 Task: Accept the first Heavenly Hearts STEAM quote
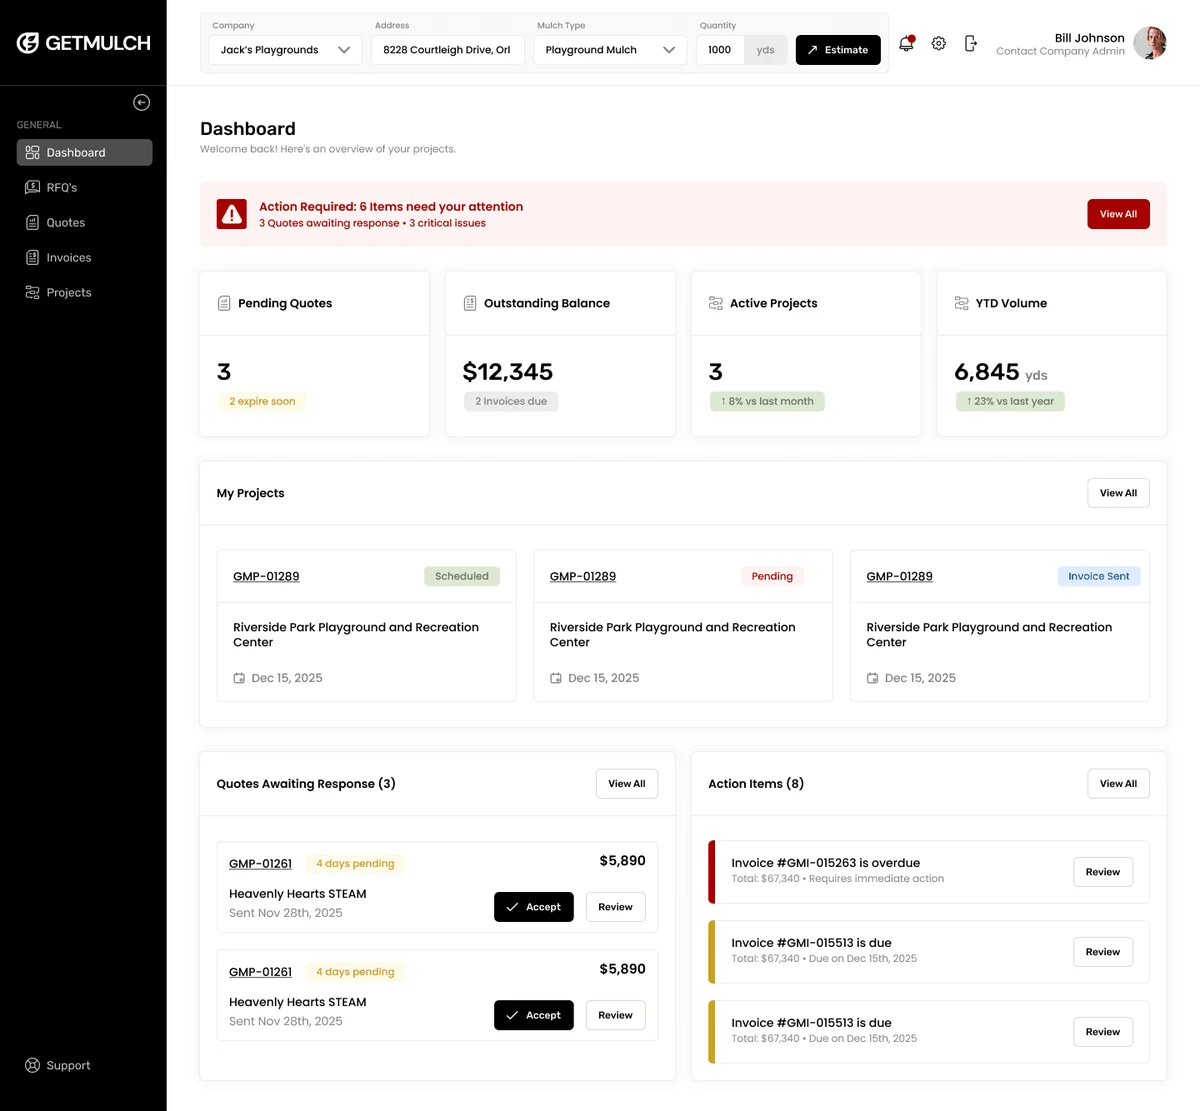pos(534,907)
